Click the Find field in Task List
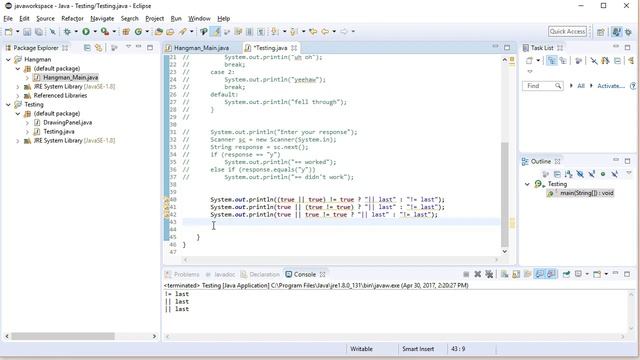640x360 pixels. click(x=542, y=86)
